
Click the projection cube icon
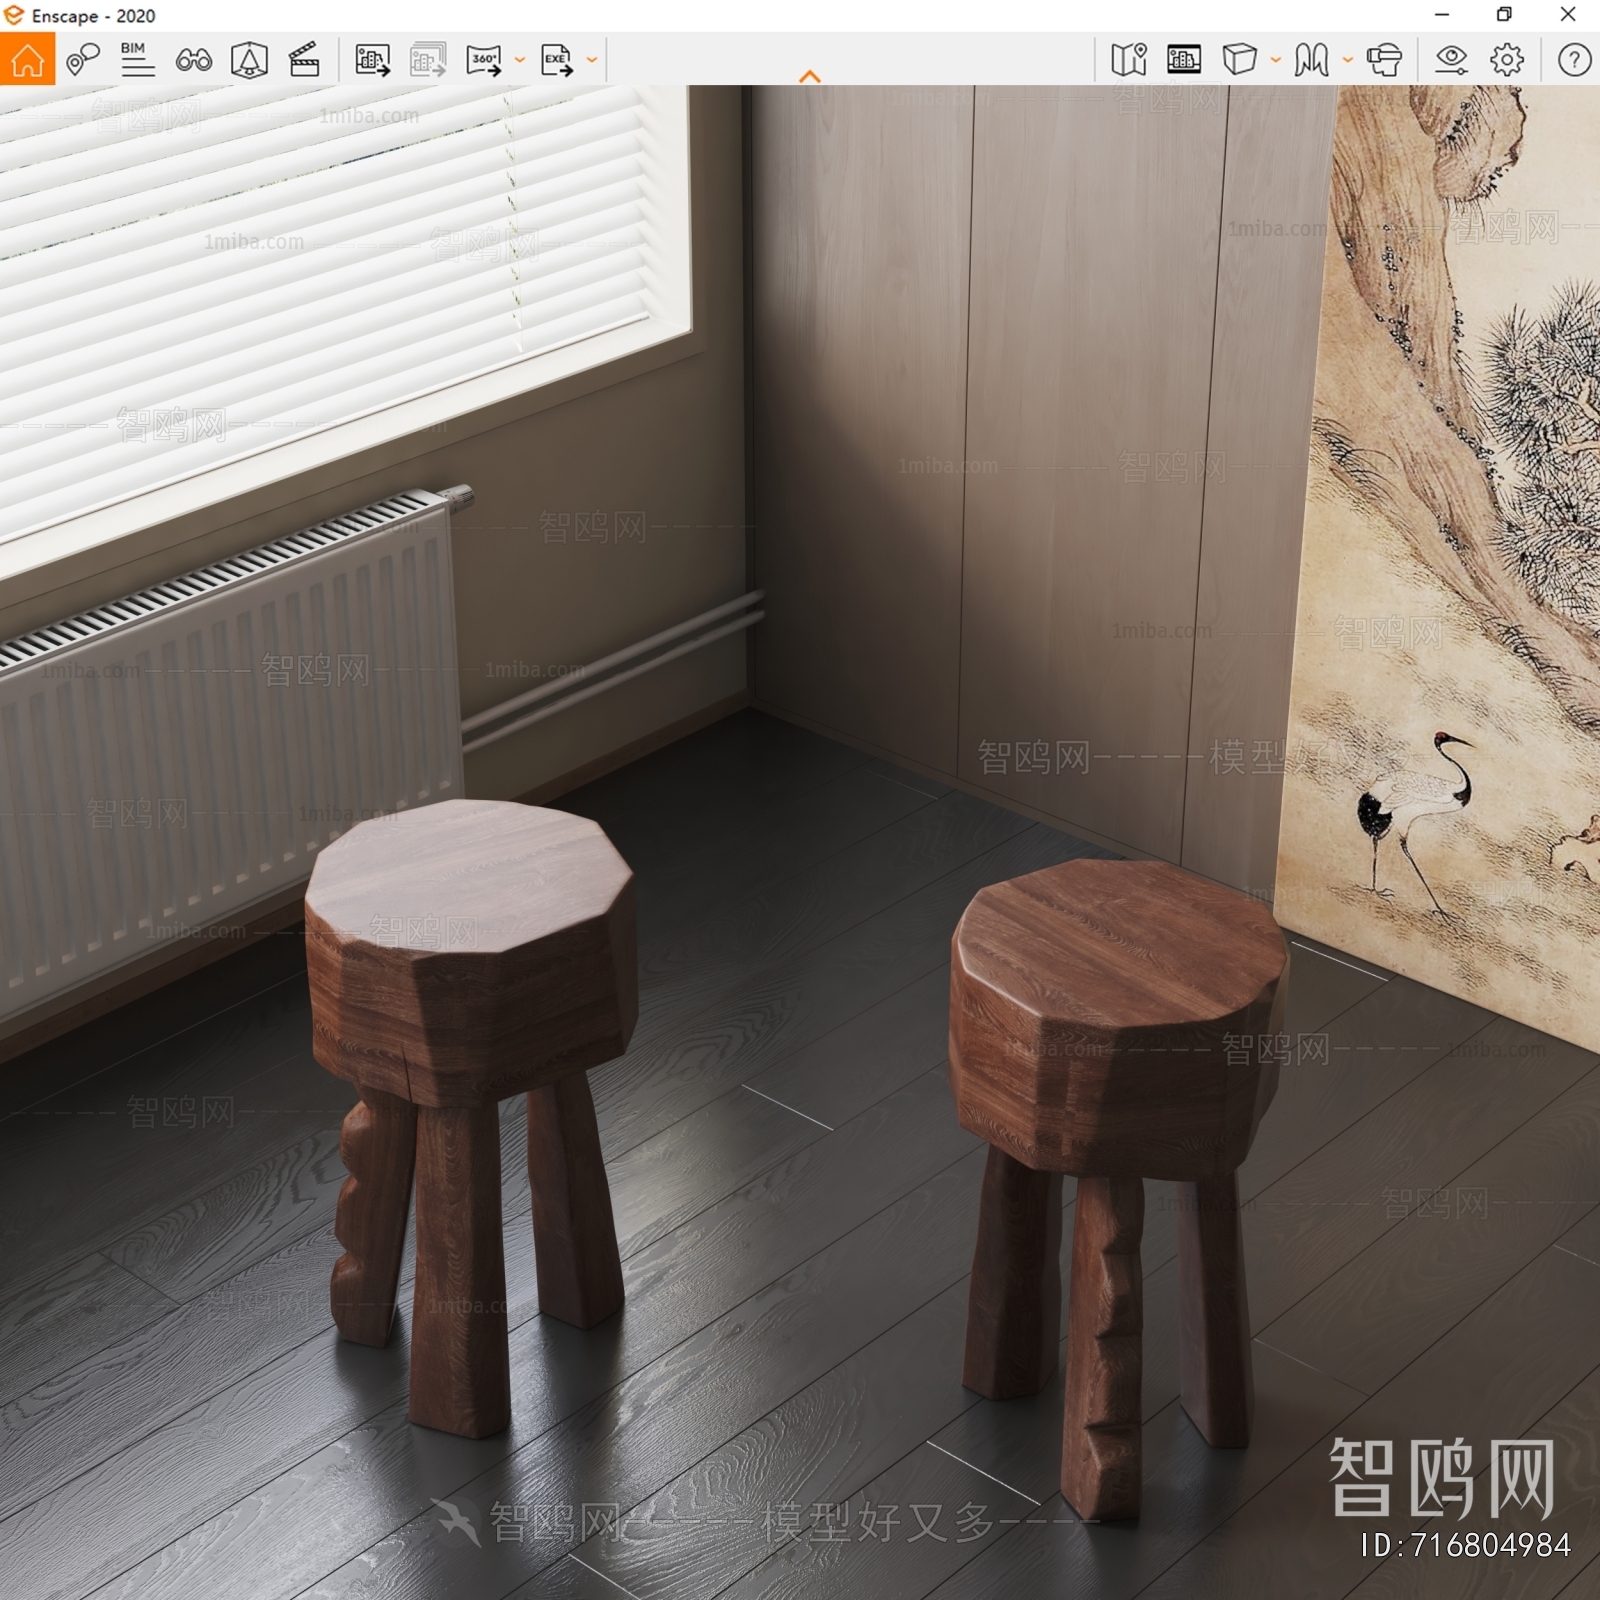coord(1240,60)
